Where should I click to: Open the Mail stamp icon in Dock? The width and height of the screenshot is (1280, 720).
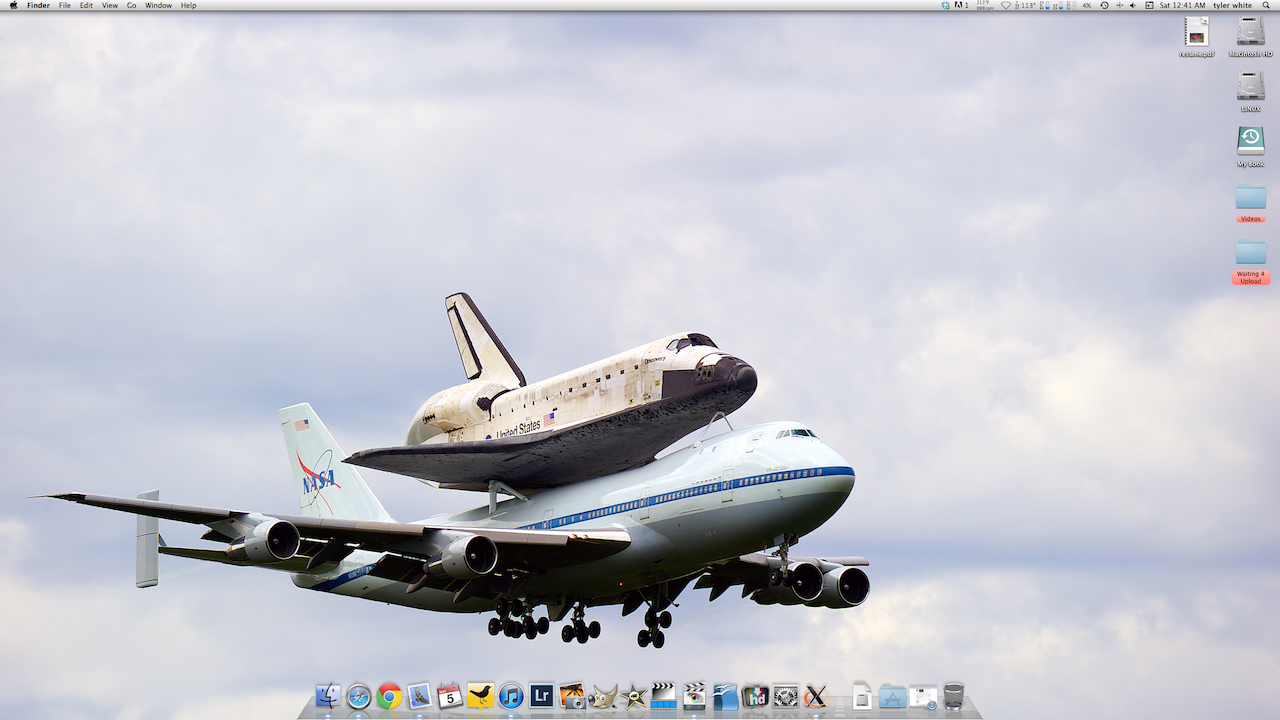[419, 696]
